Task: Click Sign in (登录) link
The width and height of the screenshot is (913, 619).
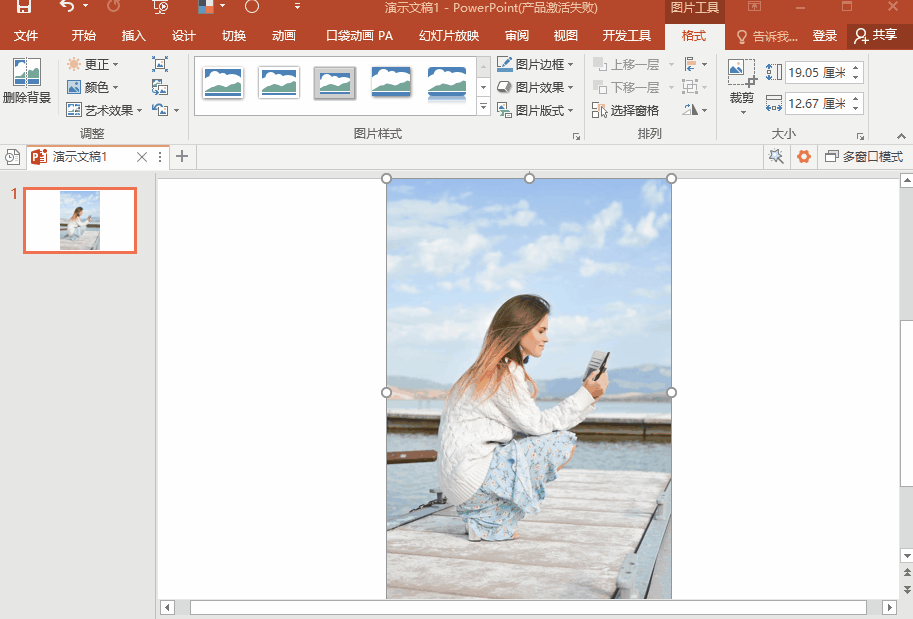Action: [x=824, y=36]
